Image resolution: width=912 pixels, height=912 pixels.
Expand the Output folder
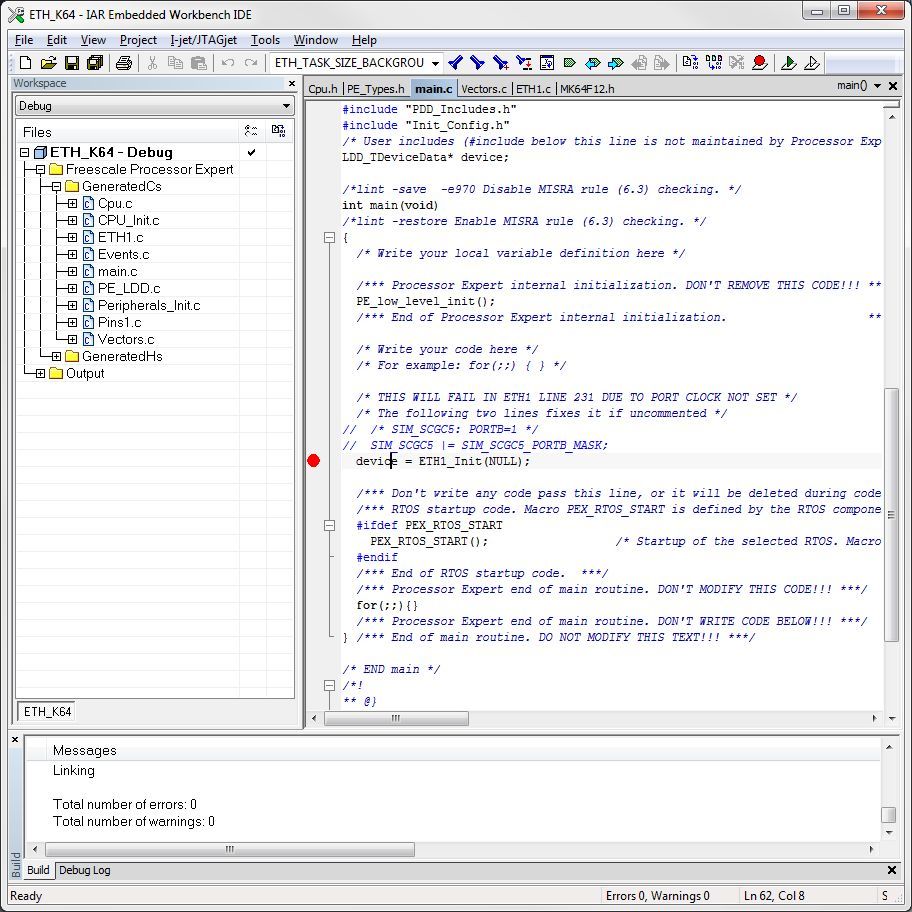coord(40,373)
